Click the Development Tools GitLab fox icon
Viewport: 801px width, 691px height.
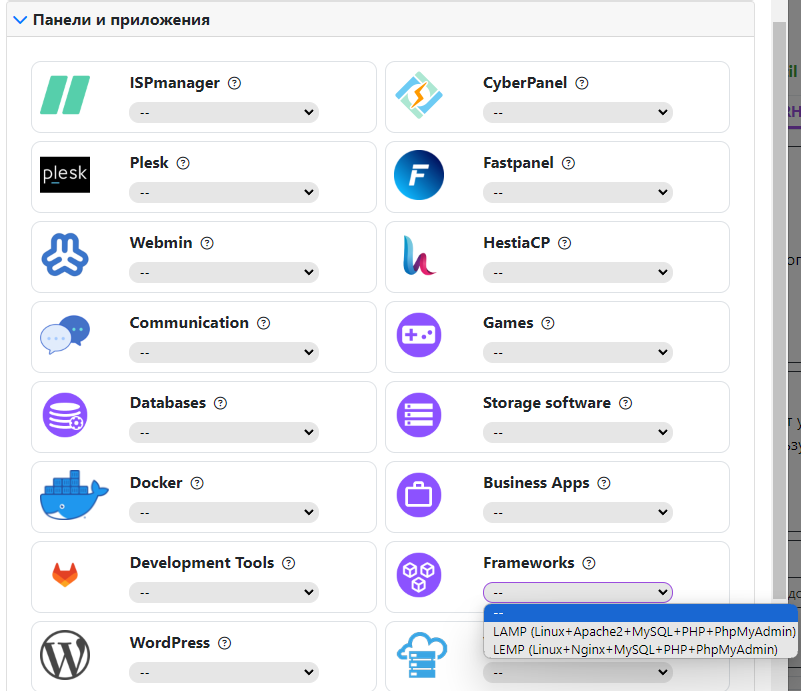65,575
